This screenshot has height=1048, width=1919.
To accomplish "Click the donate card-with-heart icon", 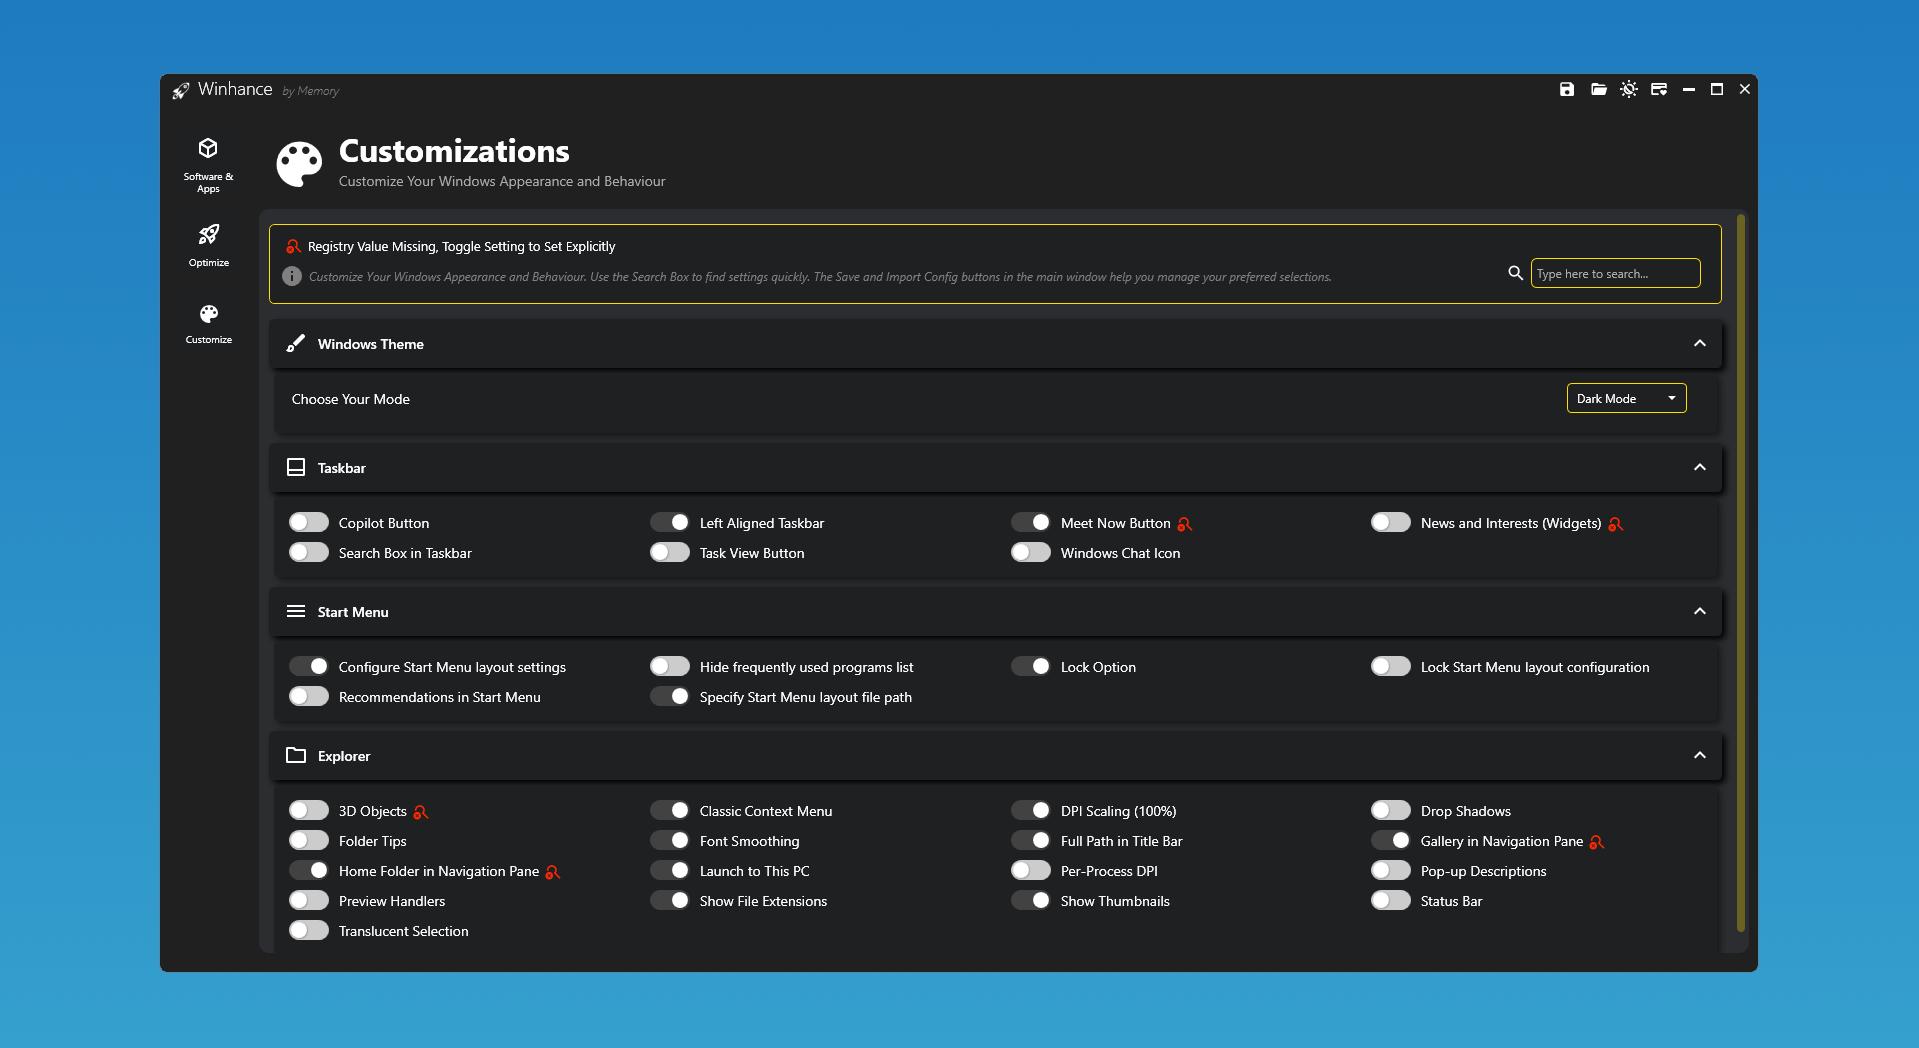I will 1659,90.
